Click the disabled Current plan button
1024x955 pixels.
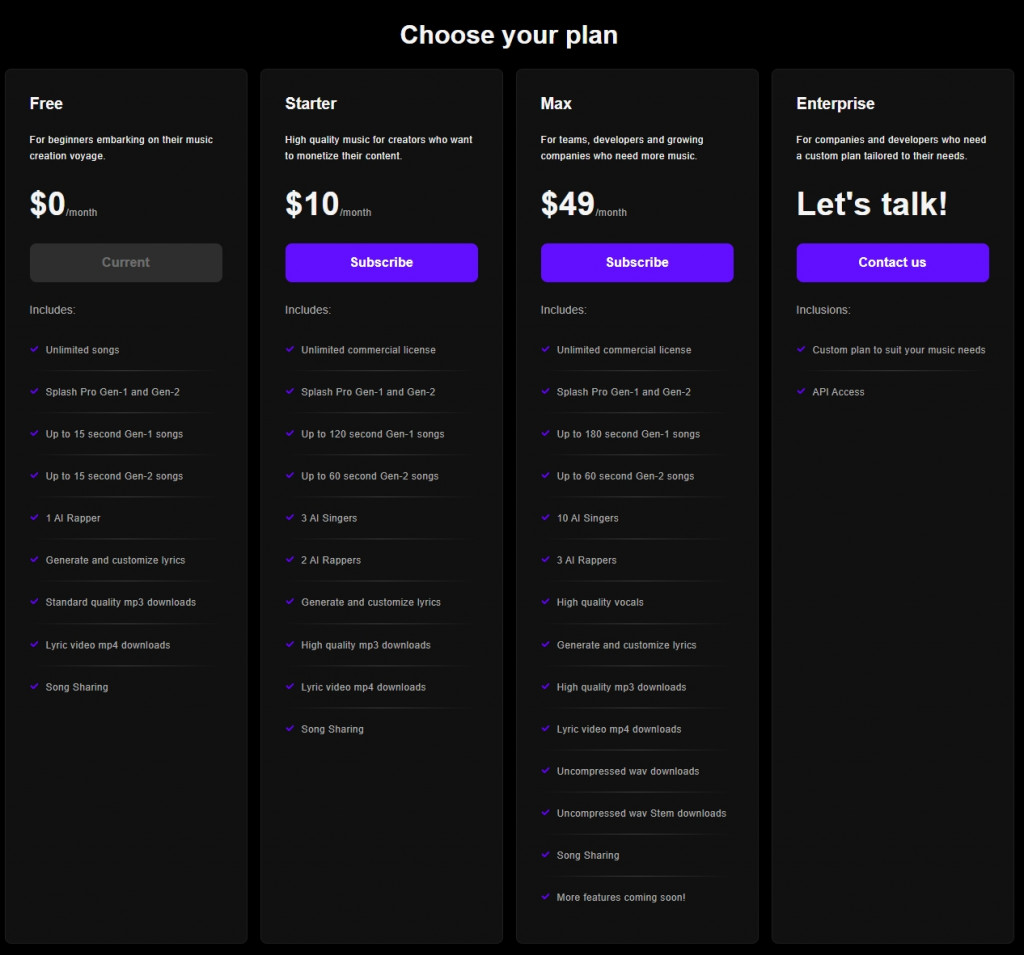126,262
